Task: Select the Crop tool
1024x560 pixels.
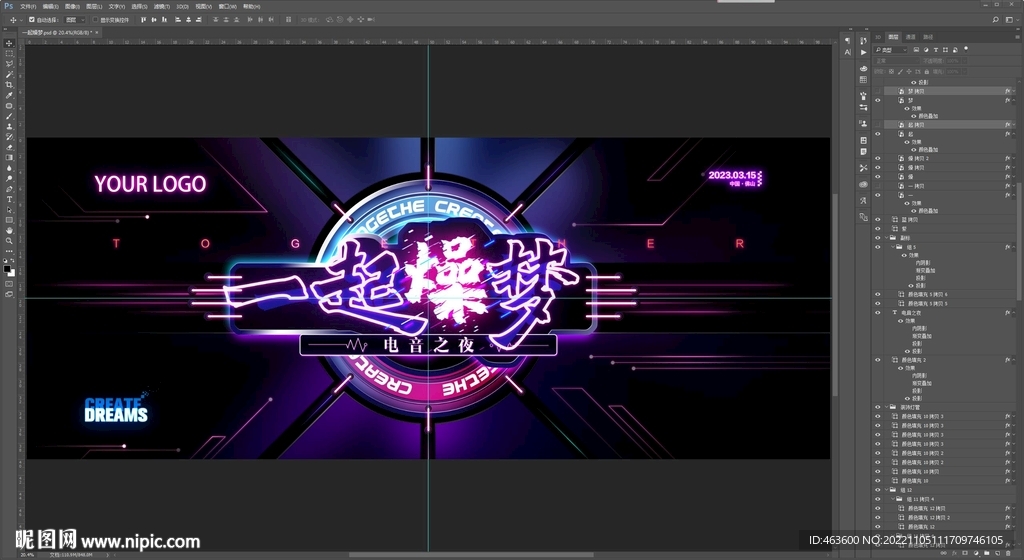Action: (9, 85)
